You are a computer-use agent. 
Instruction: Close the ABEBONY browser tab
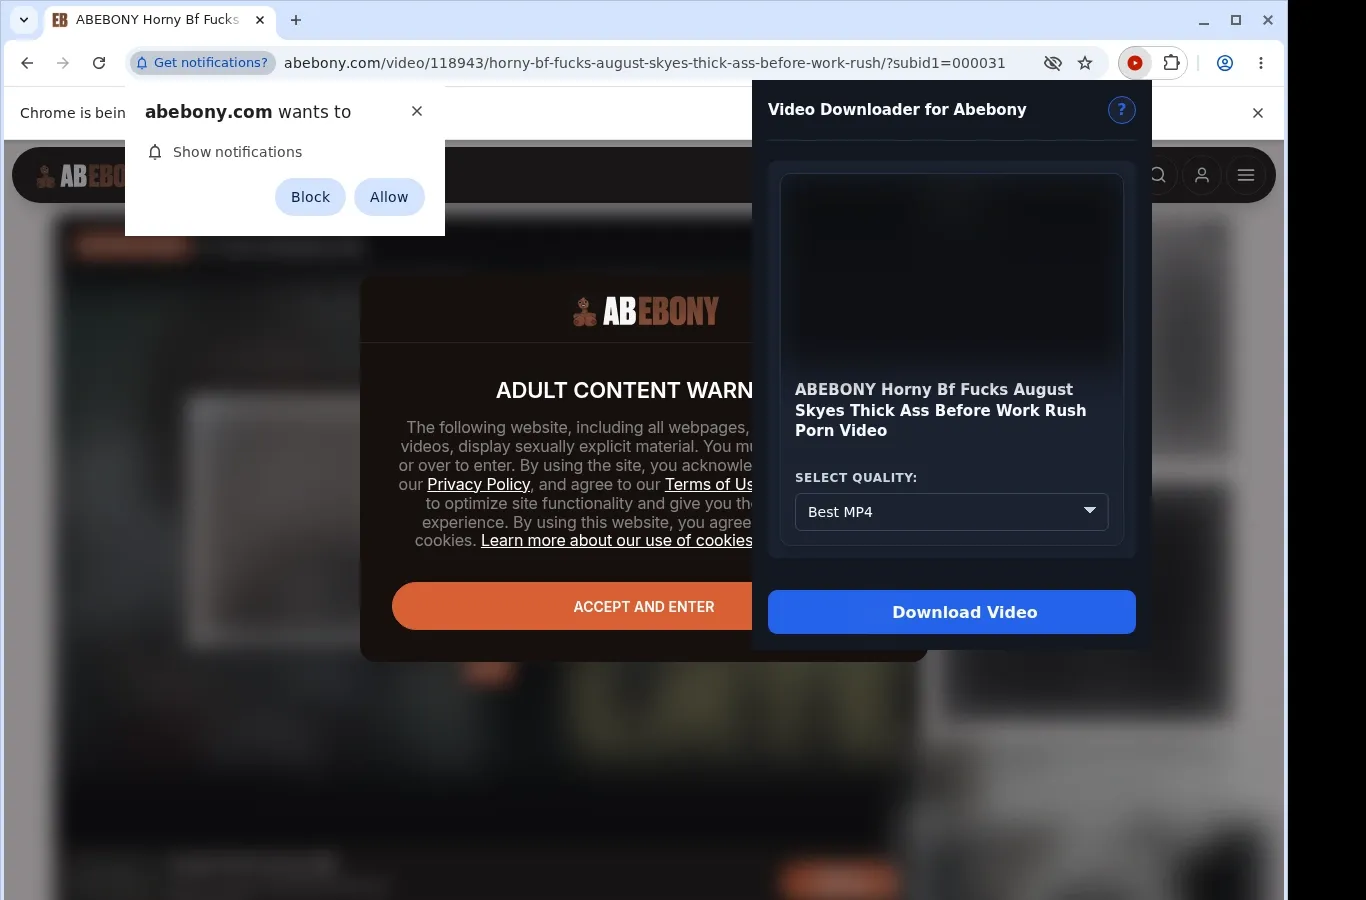(x=260, y=20)
